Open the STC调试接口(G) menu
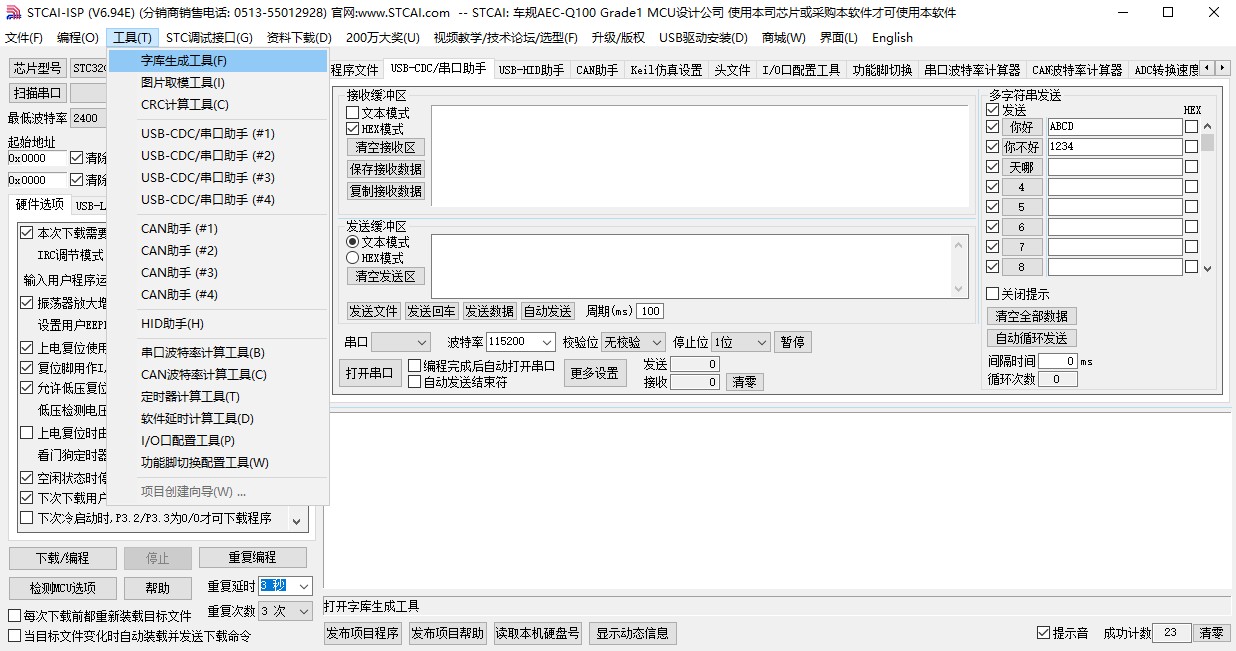Viewport: 1236px width, 651px height. point(209,38)
